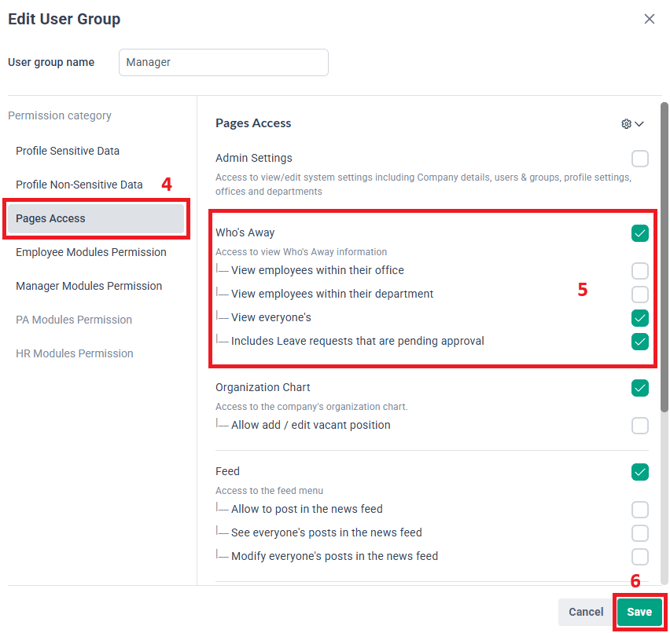Enable Allow add / edit vacant position
The height and width of the screenshot is (633, 670).
tap(640, 426)
